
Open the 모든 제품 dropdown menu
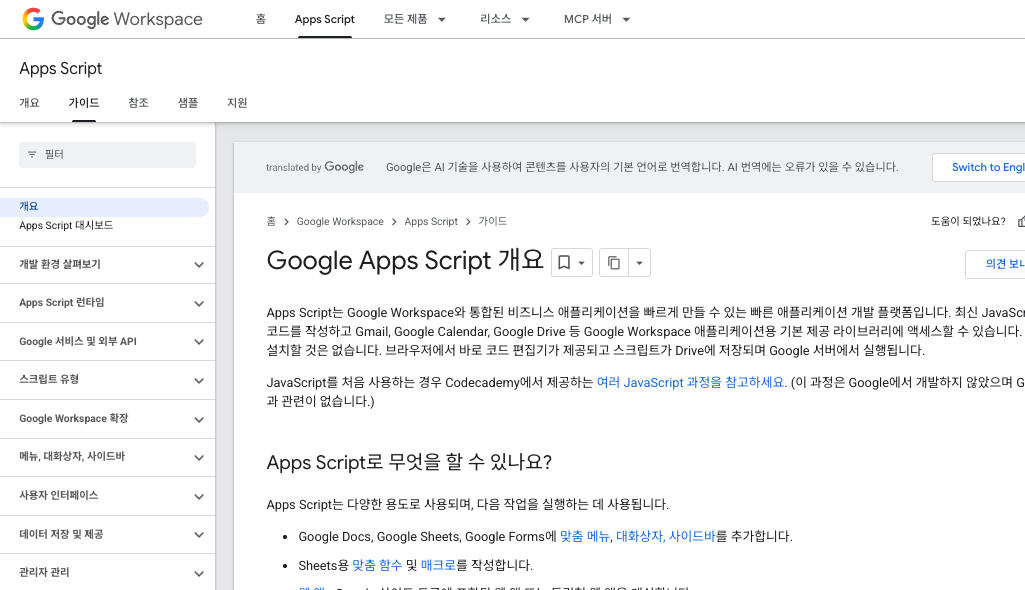[414, 19]
